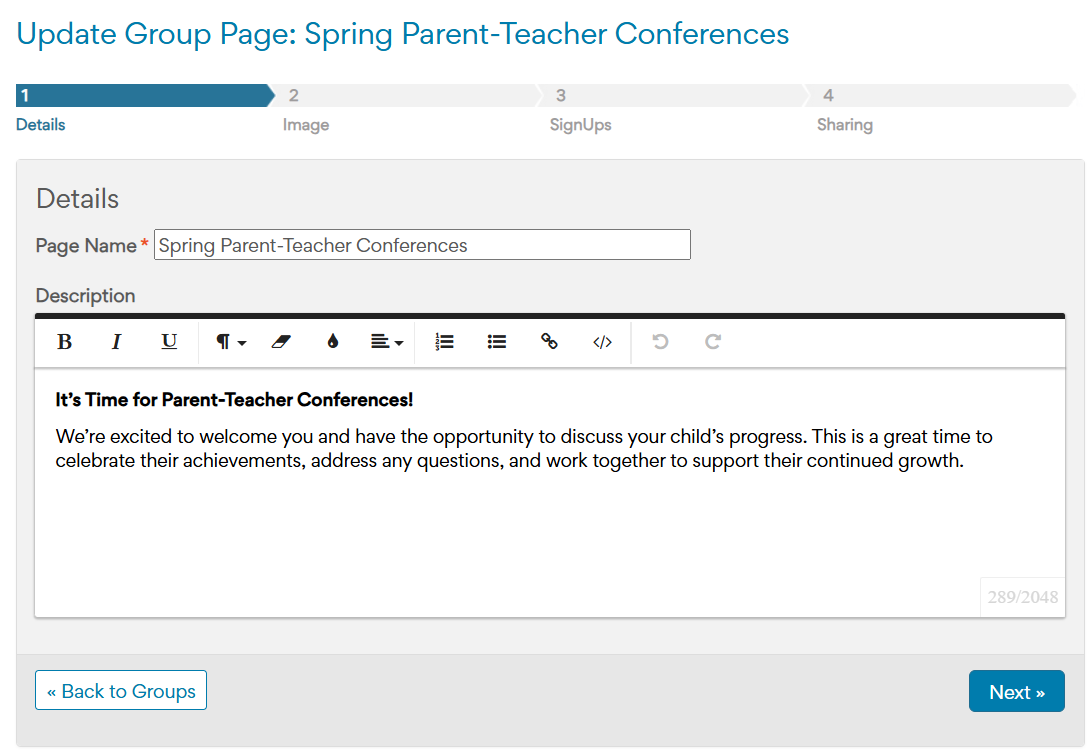The image size is (1092, 752).
Task: Apply italic formatting to description text
Action: tap(116, 342)
